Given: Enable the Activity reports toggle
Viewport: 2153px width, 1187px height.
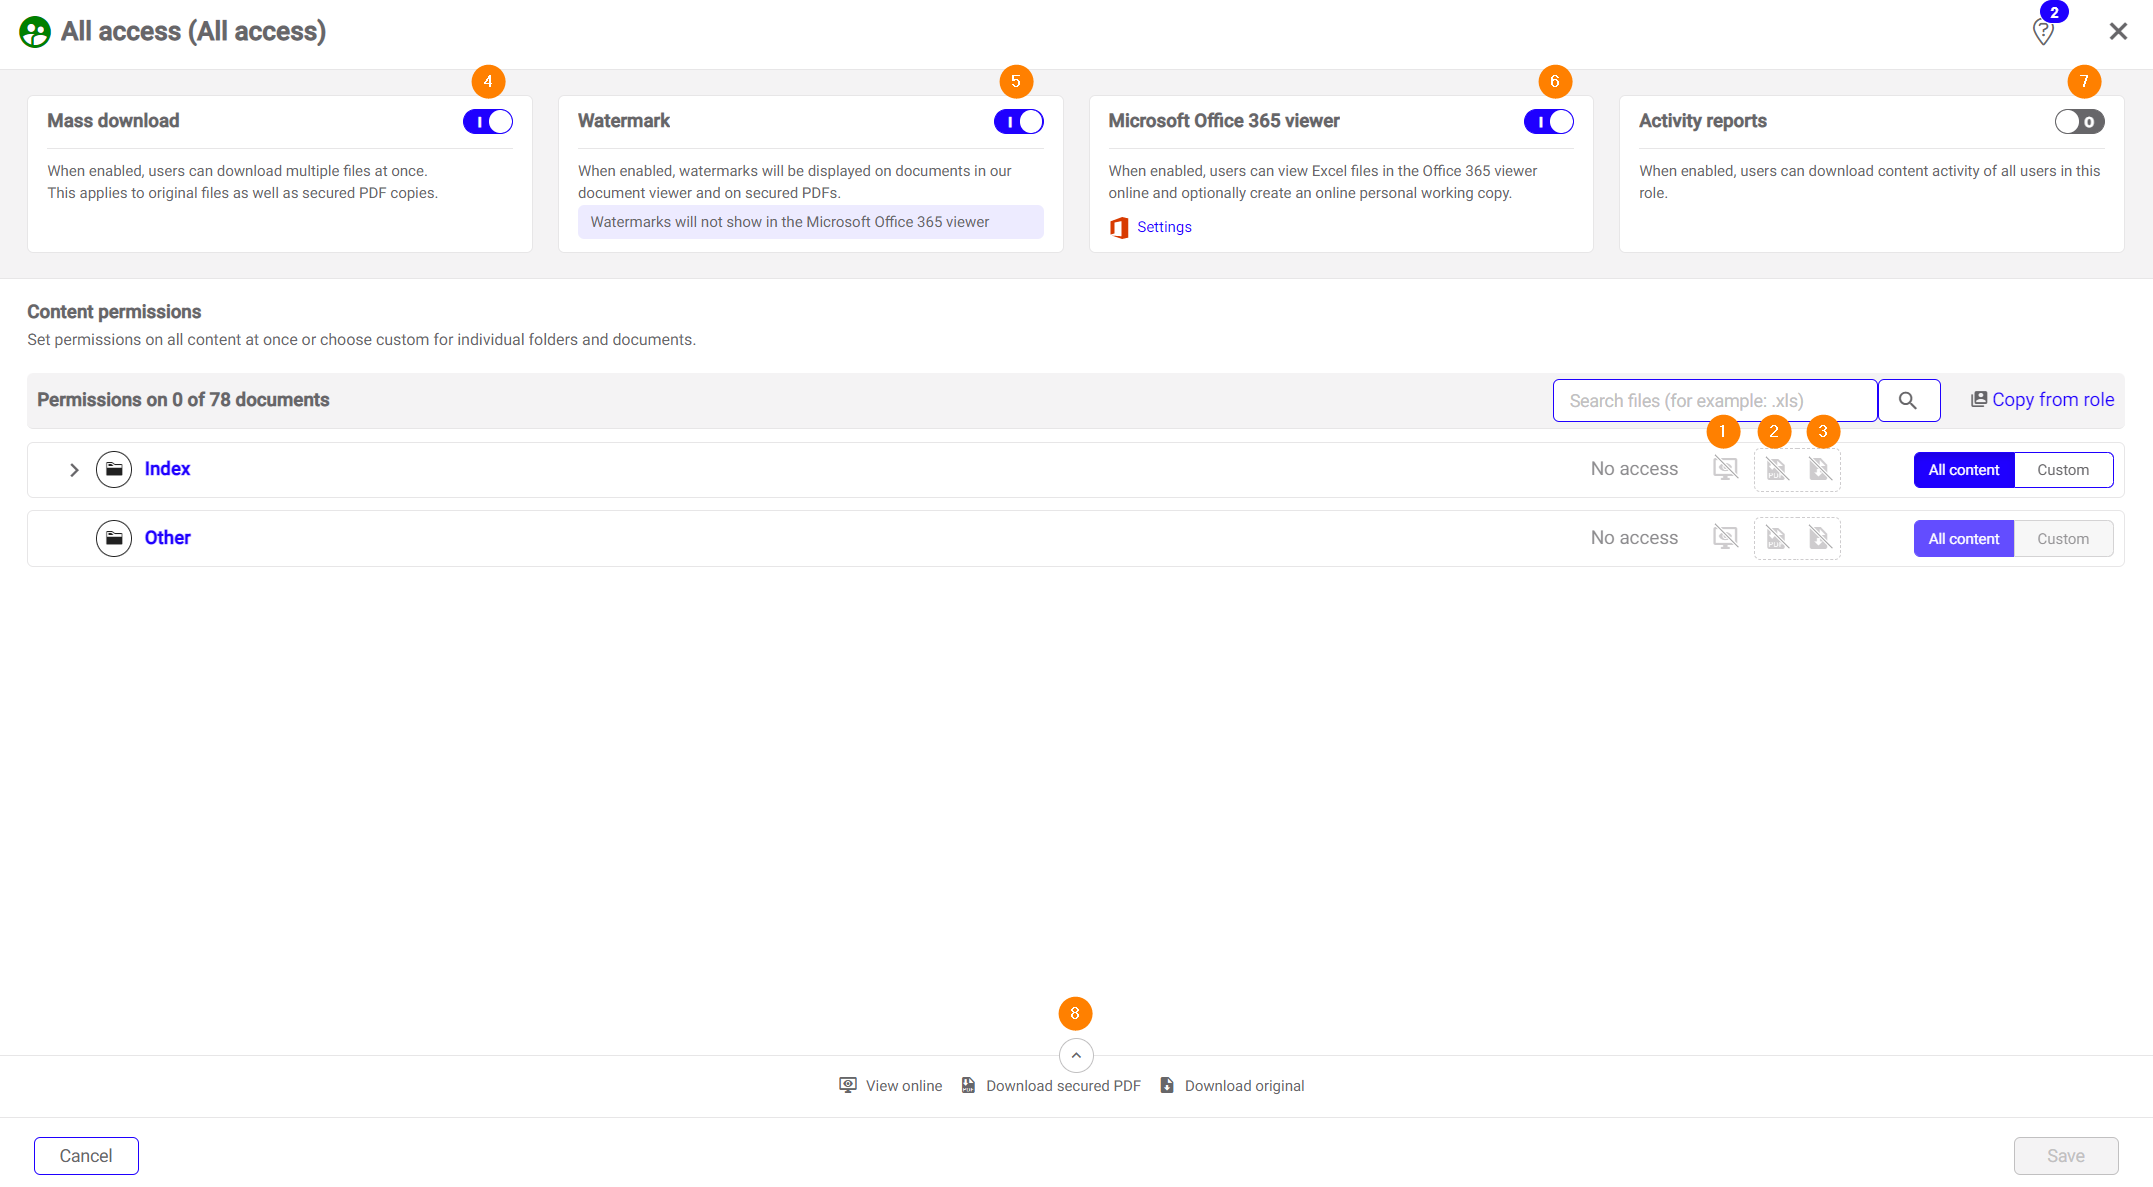Looking at the screenshot, I should tap(2079, 121).
